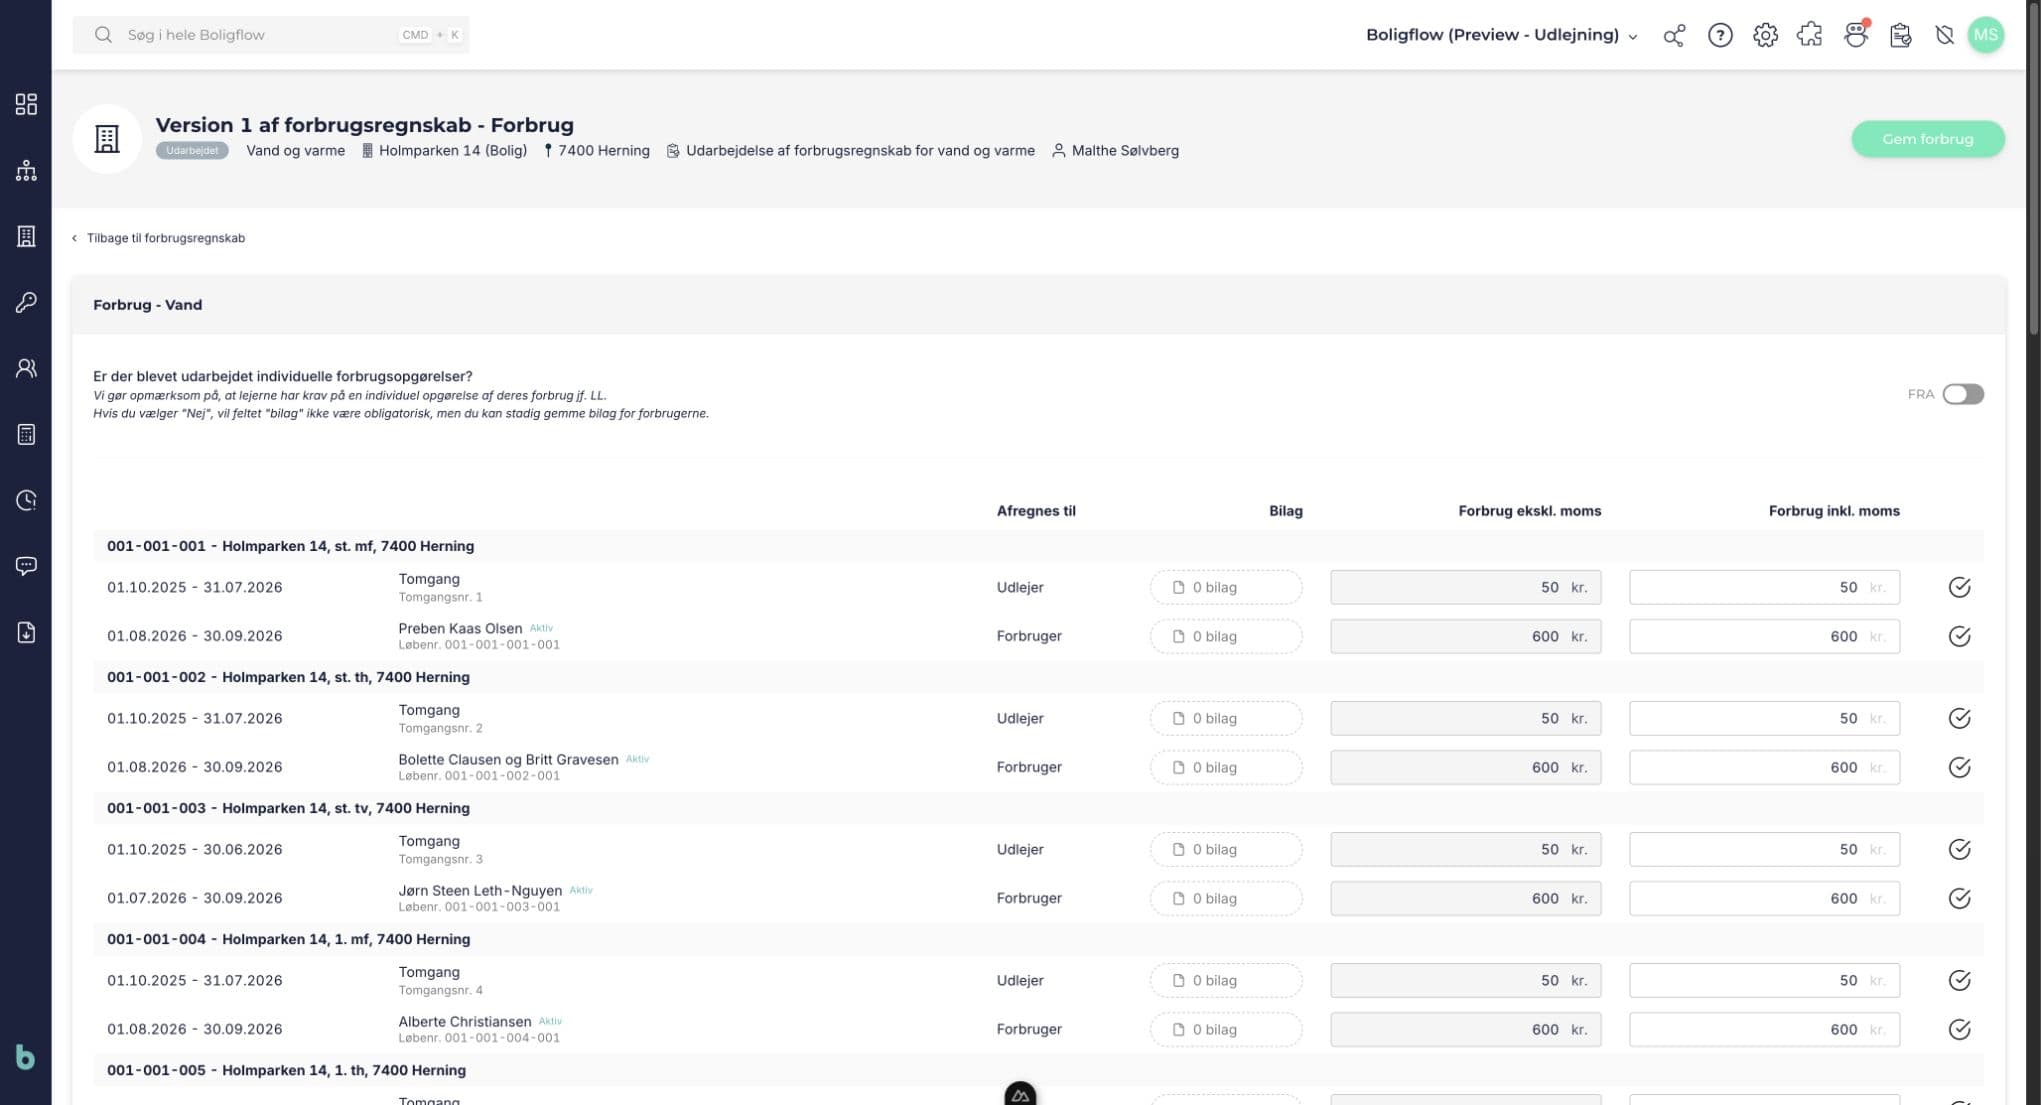Open the MS user avatar menu
The width and height of the screenshot is (2041, 1105).
[x=1985, y=35]
